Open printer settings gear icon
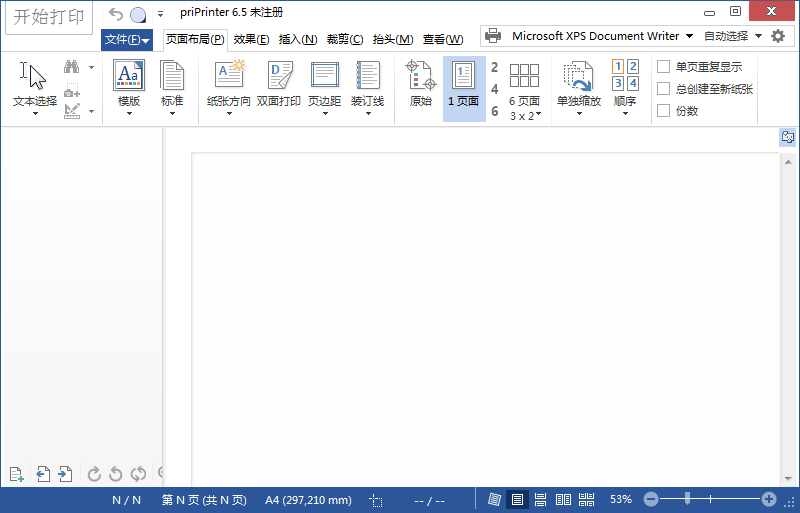 click(778, 36)
